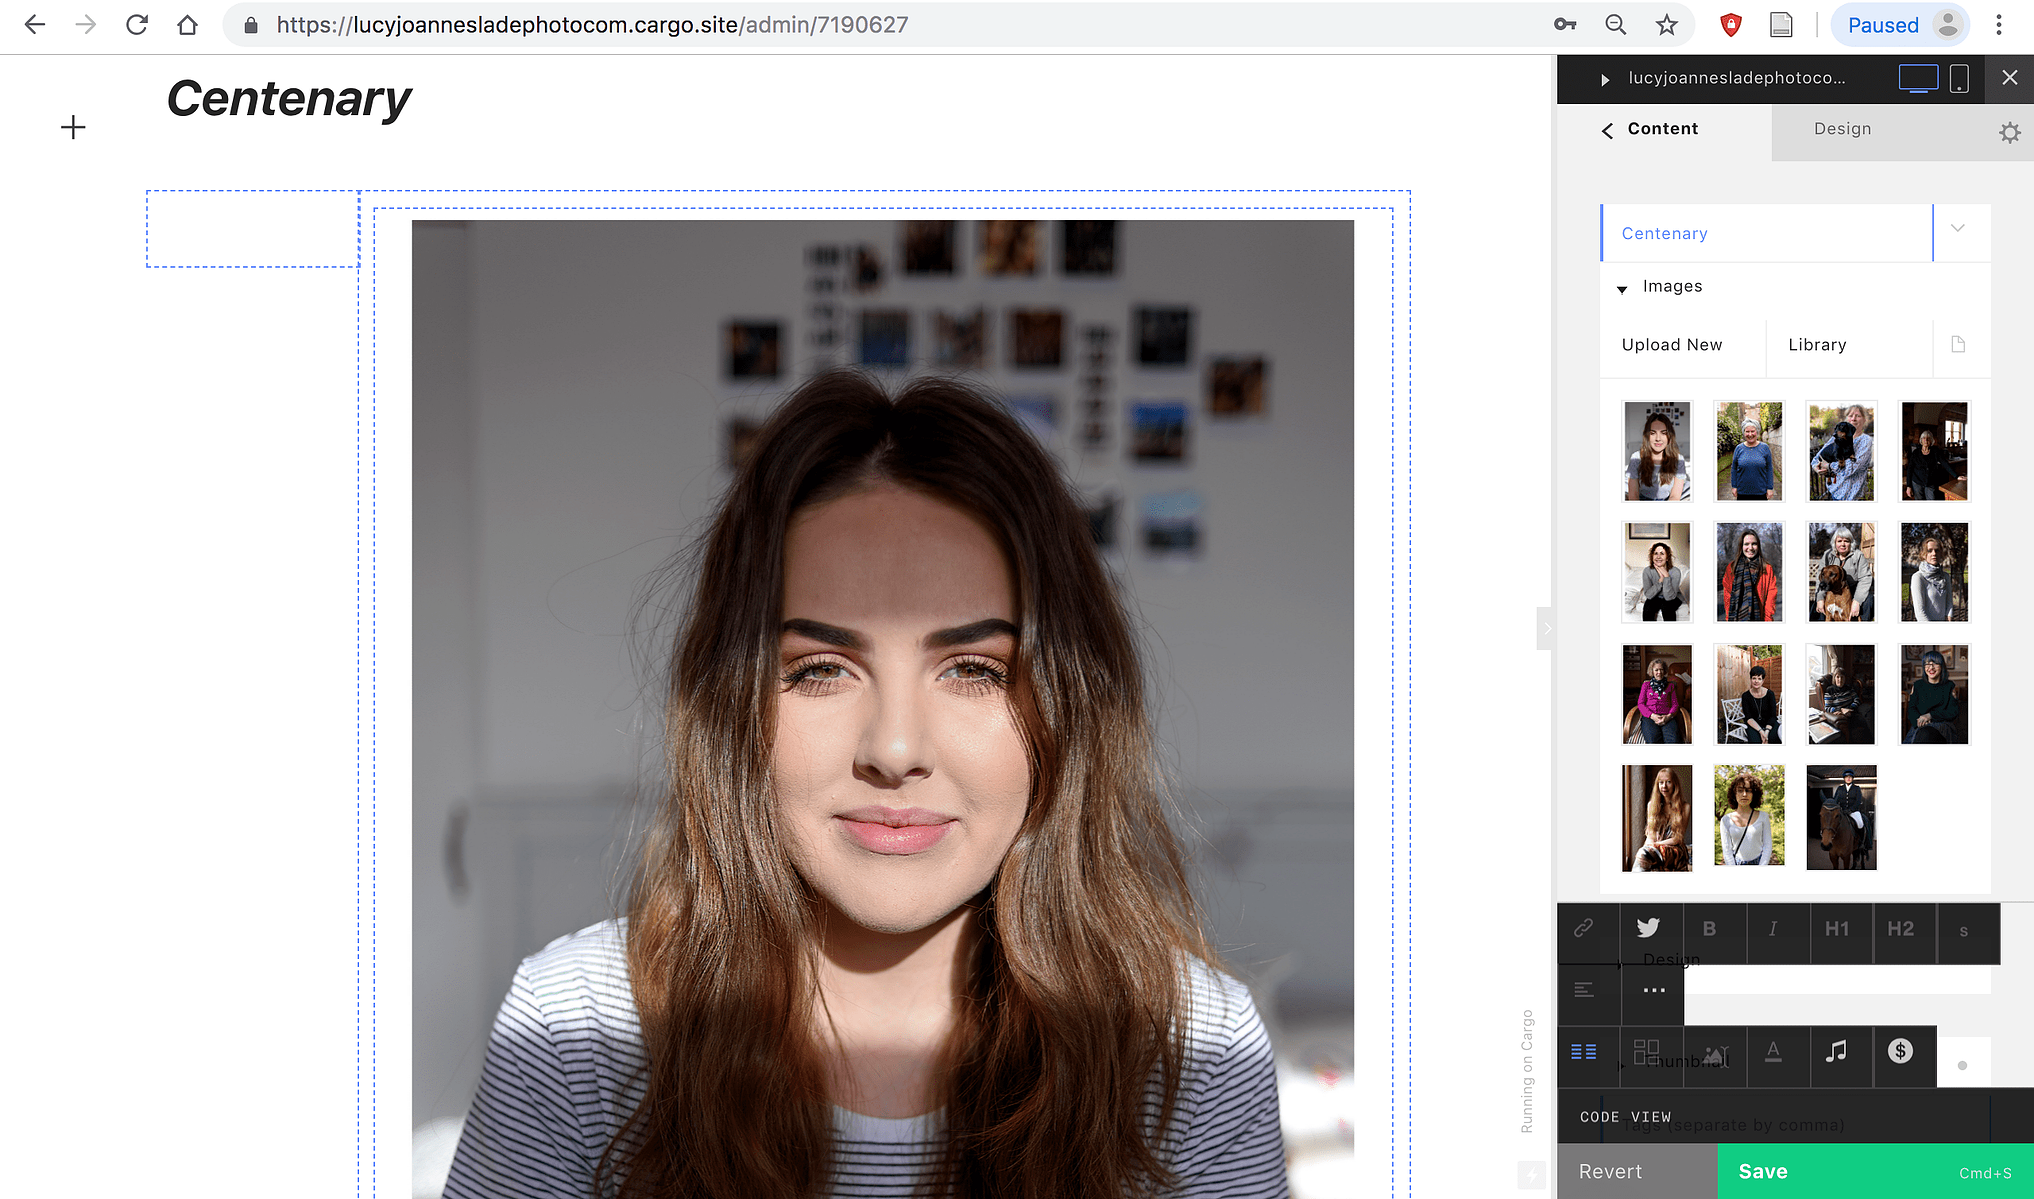Open the Chrome three-dot menu
The width and height of the screenshot is (2034, 1199).
tap(1999, 25)
